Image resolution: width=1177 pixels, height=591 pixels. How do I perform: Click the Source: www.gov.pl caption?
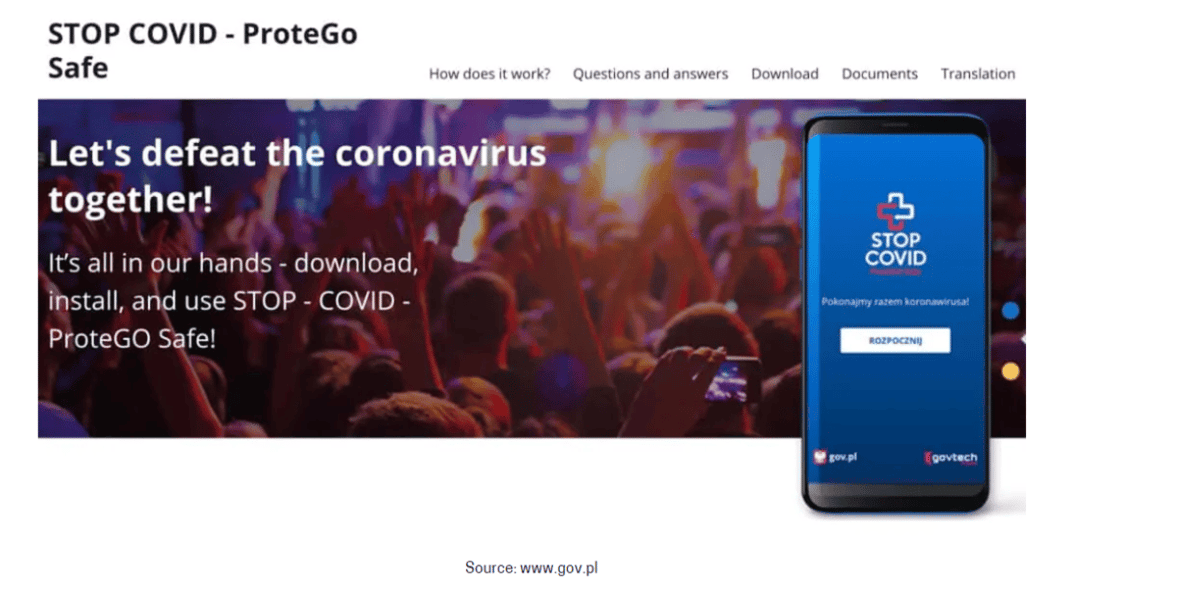(x=531, y=568)
